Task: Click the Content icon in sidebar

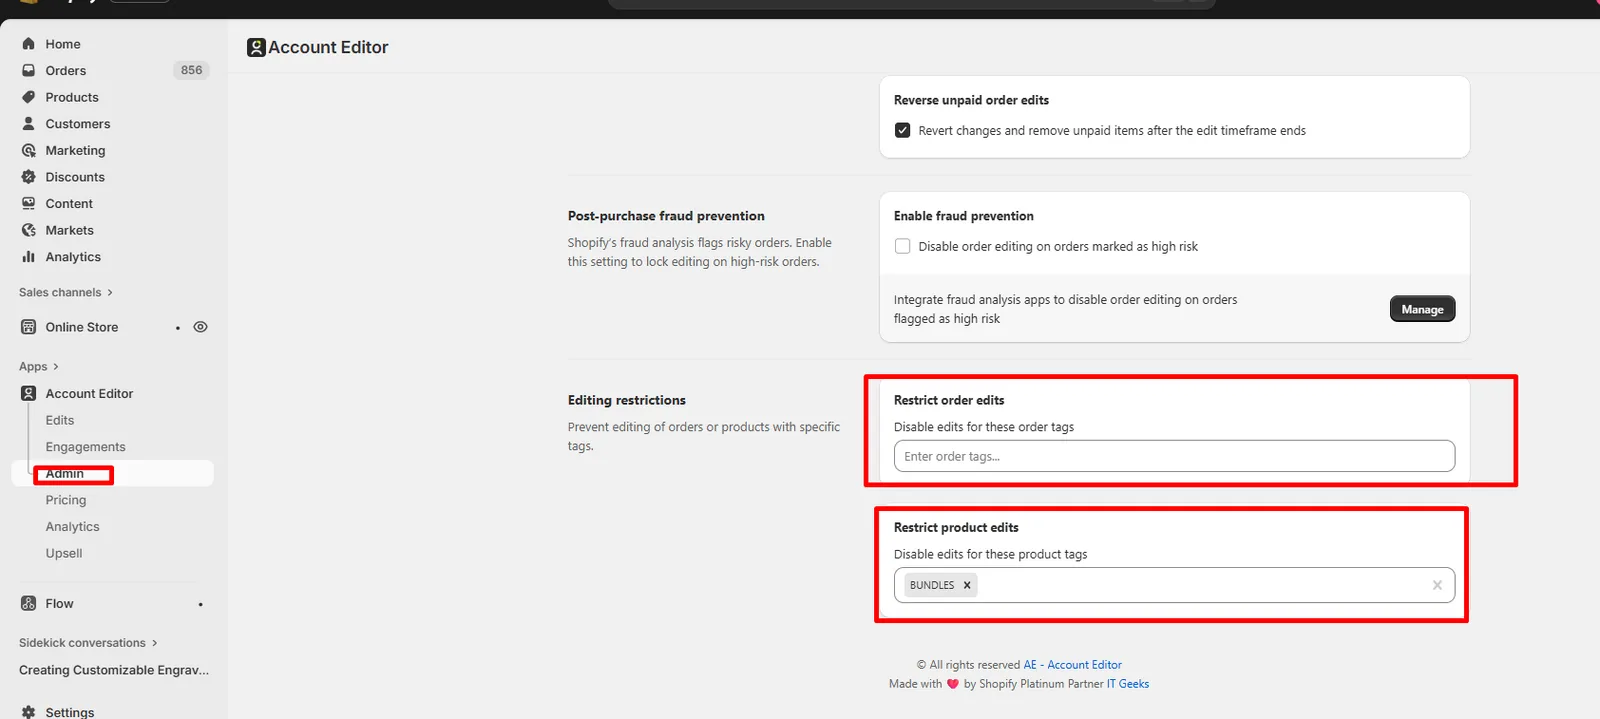Action: (28, 203)
